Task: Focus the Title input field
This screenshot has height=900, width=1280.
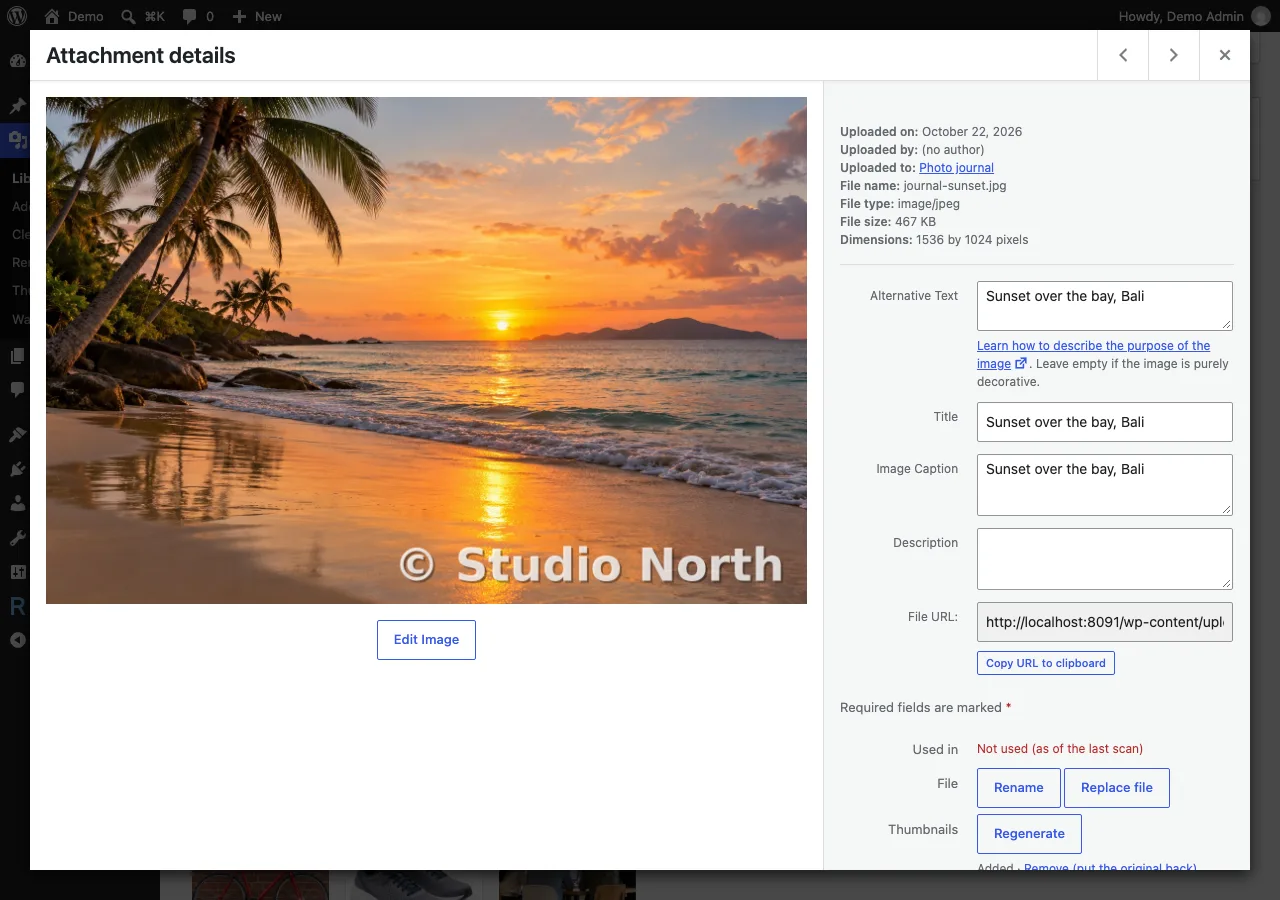Action: coord(1105,422)
